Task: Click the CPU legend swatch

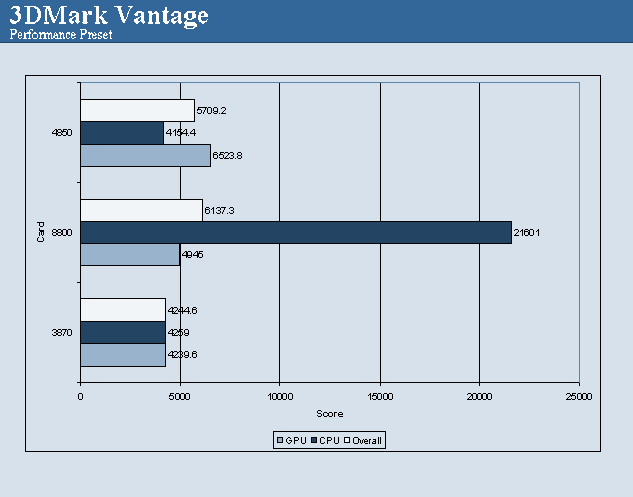Action: [x=314, y=440]
